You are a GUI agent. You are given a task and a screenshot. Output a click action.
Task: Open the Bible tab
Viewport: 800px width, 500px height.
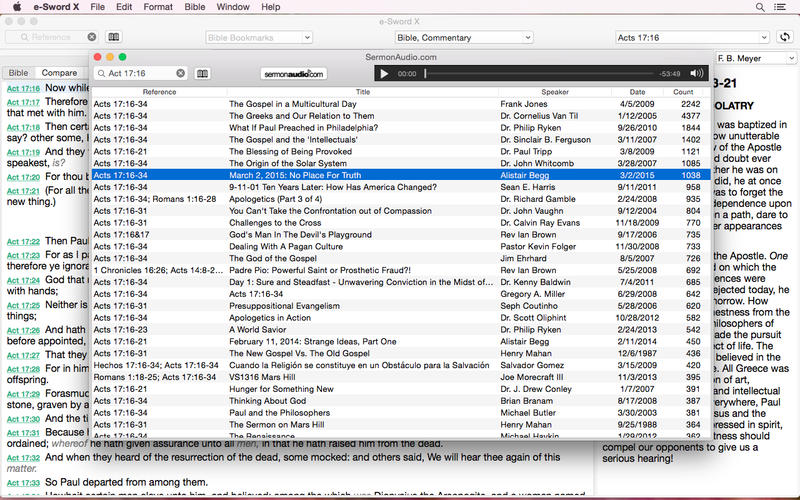pos(19,73)
